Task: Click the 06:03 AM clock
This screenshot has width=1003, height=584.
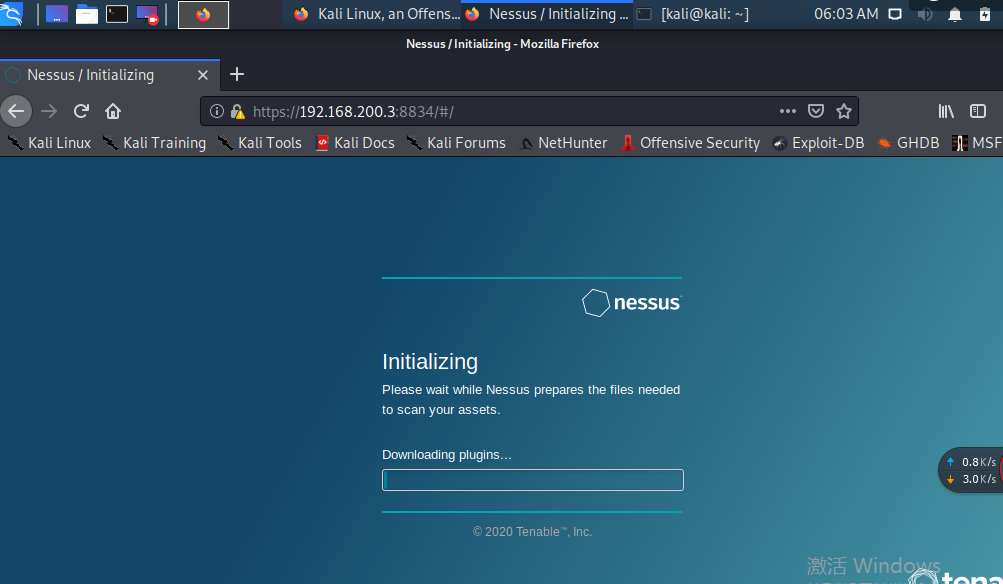Action: click(846, 14)
